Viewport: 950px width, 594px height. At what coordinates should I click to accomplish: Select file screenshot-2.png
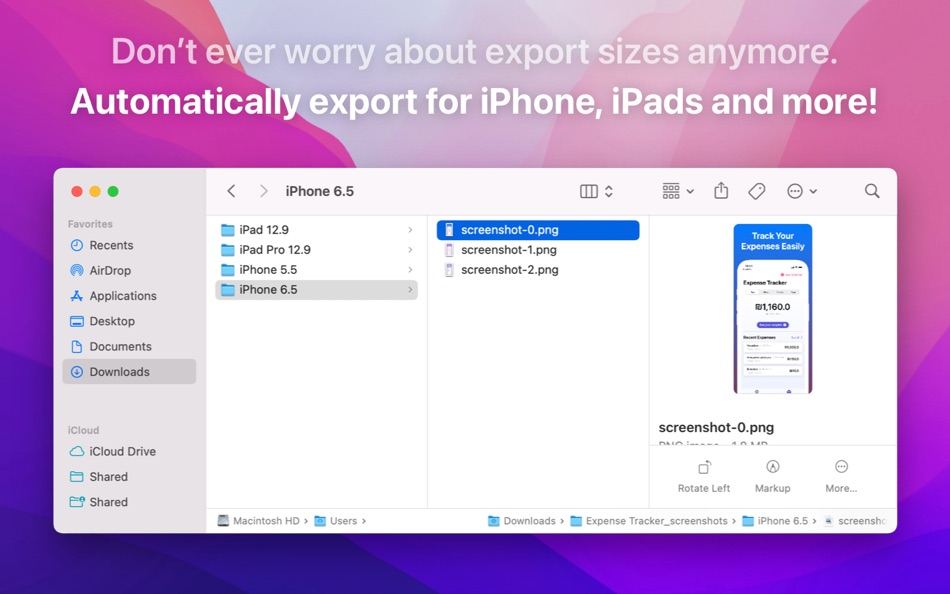538,270
